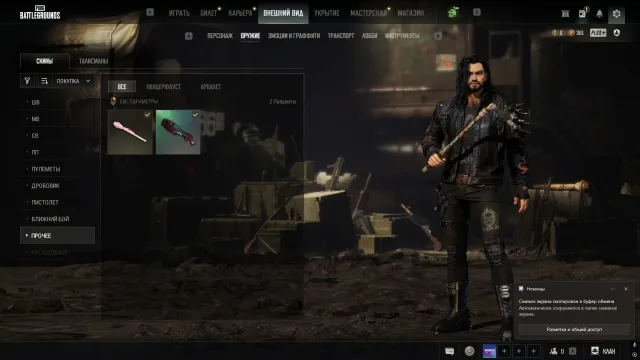This screenshot has height=360, width=640.
Task: Switch to the Талисманы tab
Action: (x=93, y=61)
